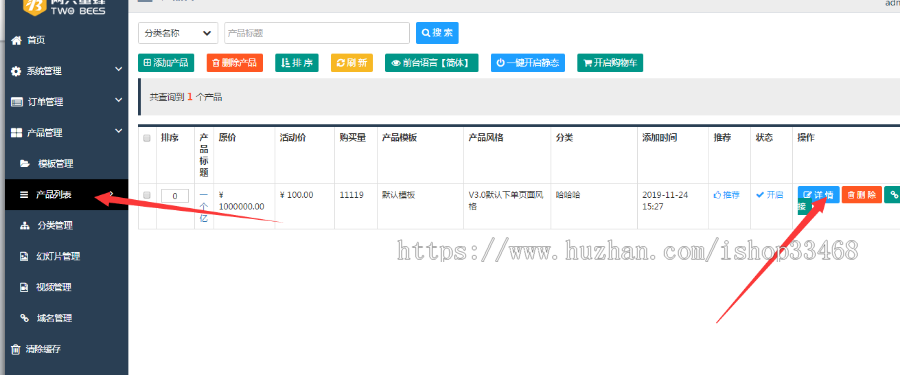Screen dimensions: 900x375
Task: Open the product title link 一个亿
Action: 204,206
